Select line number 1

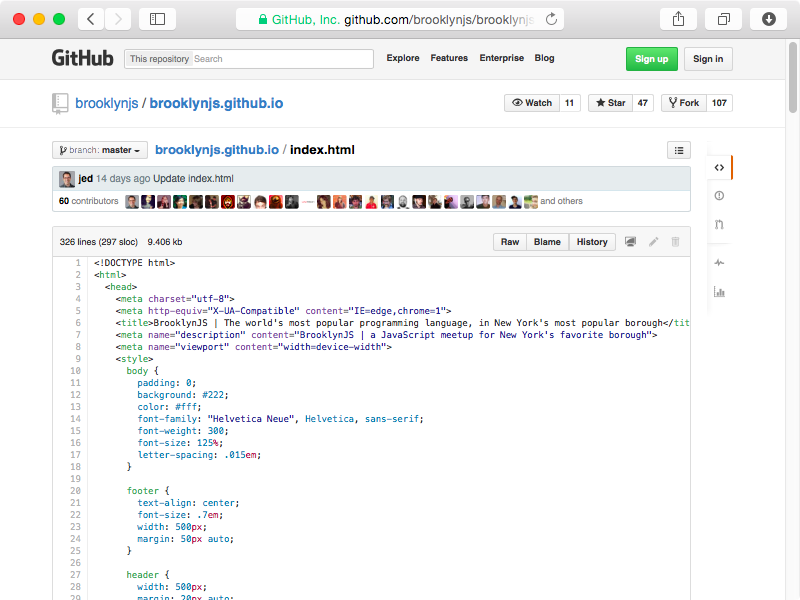pyautogui.click(x=78, y=263)
